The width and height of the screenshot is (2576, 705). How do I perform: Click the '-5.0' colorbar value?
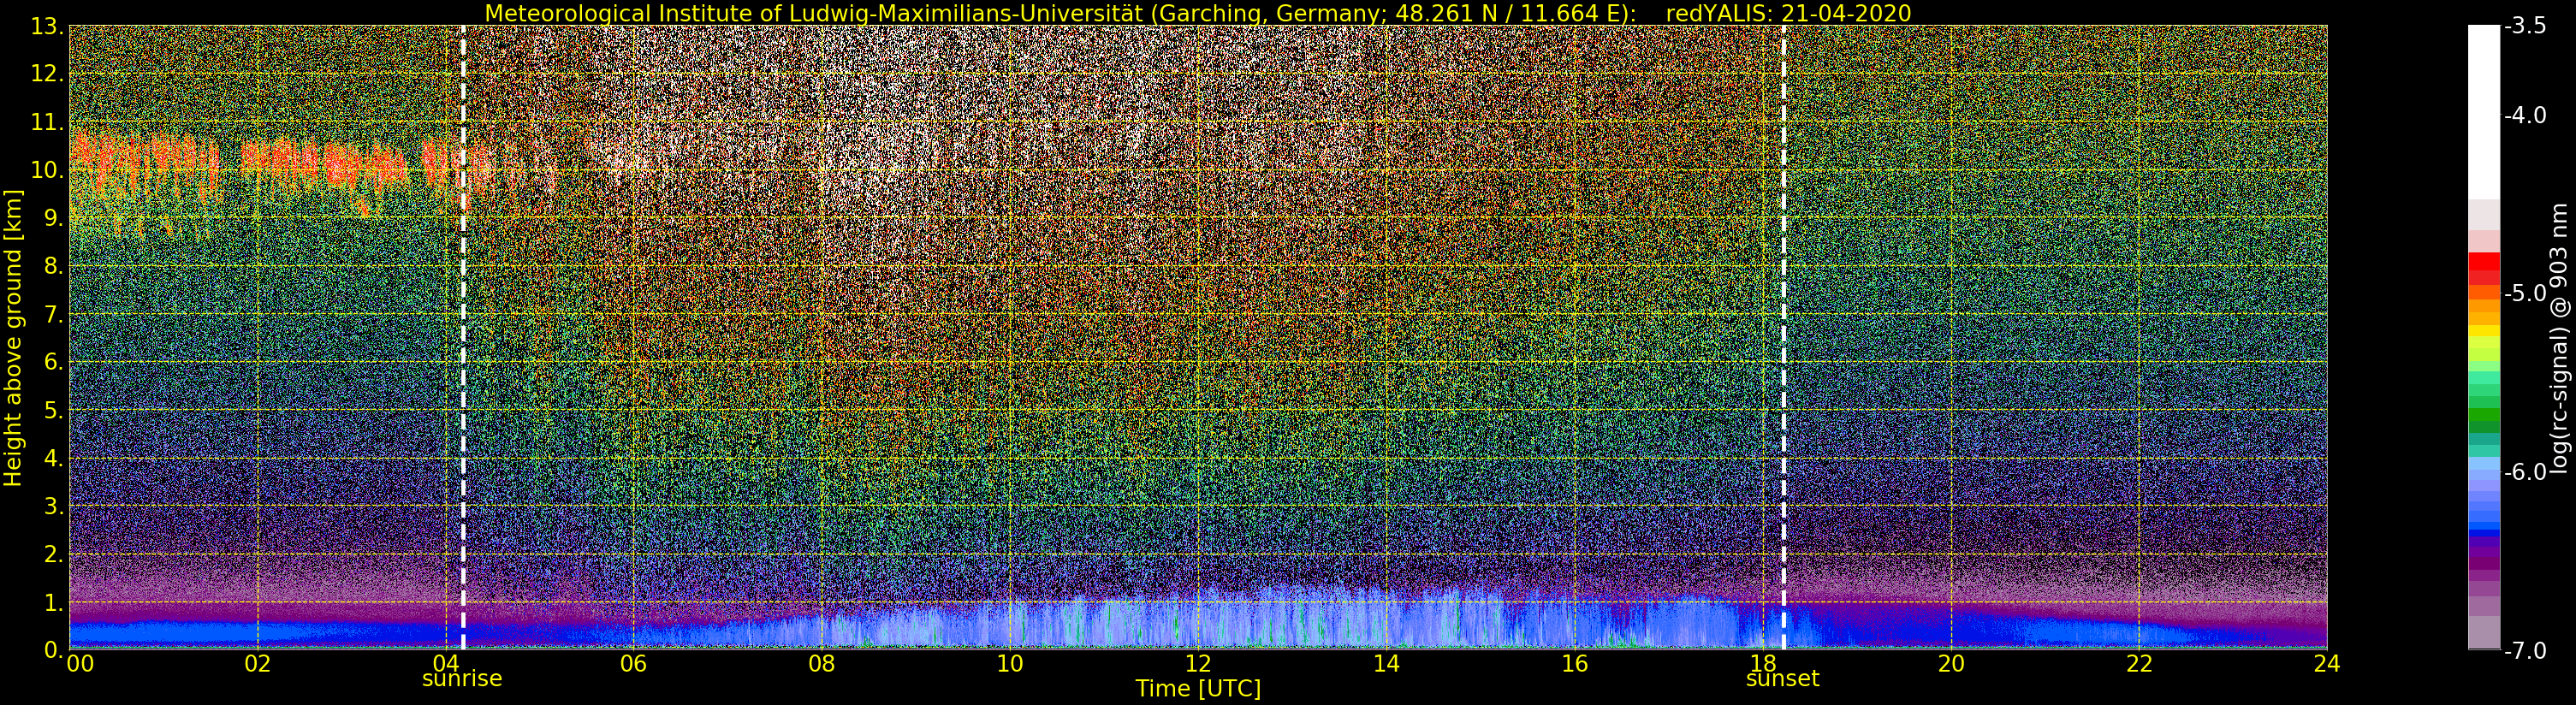[x=2525, y=293]
